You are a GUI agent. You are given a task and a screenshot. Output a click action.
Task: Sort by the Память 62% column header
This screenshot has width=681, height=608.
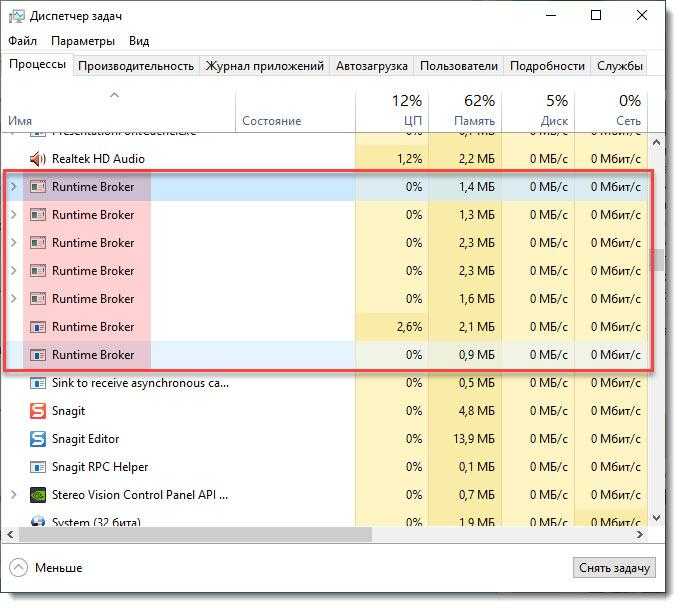pyautogui.click(x=465, y=110)
